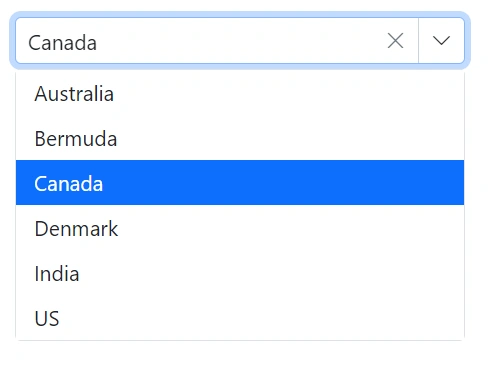Click inside the combo box showing Canada
This screenshot has height=382, width=495.
(200, 41)
